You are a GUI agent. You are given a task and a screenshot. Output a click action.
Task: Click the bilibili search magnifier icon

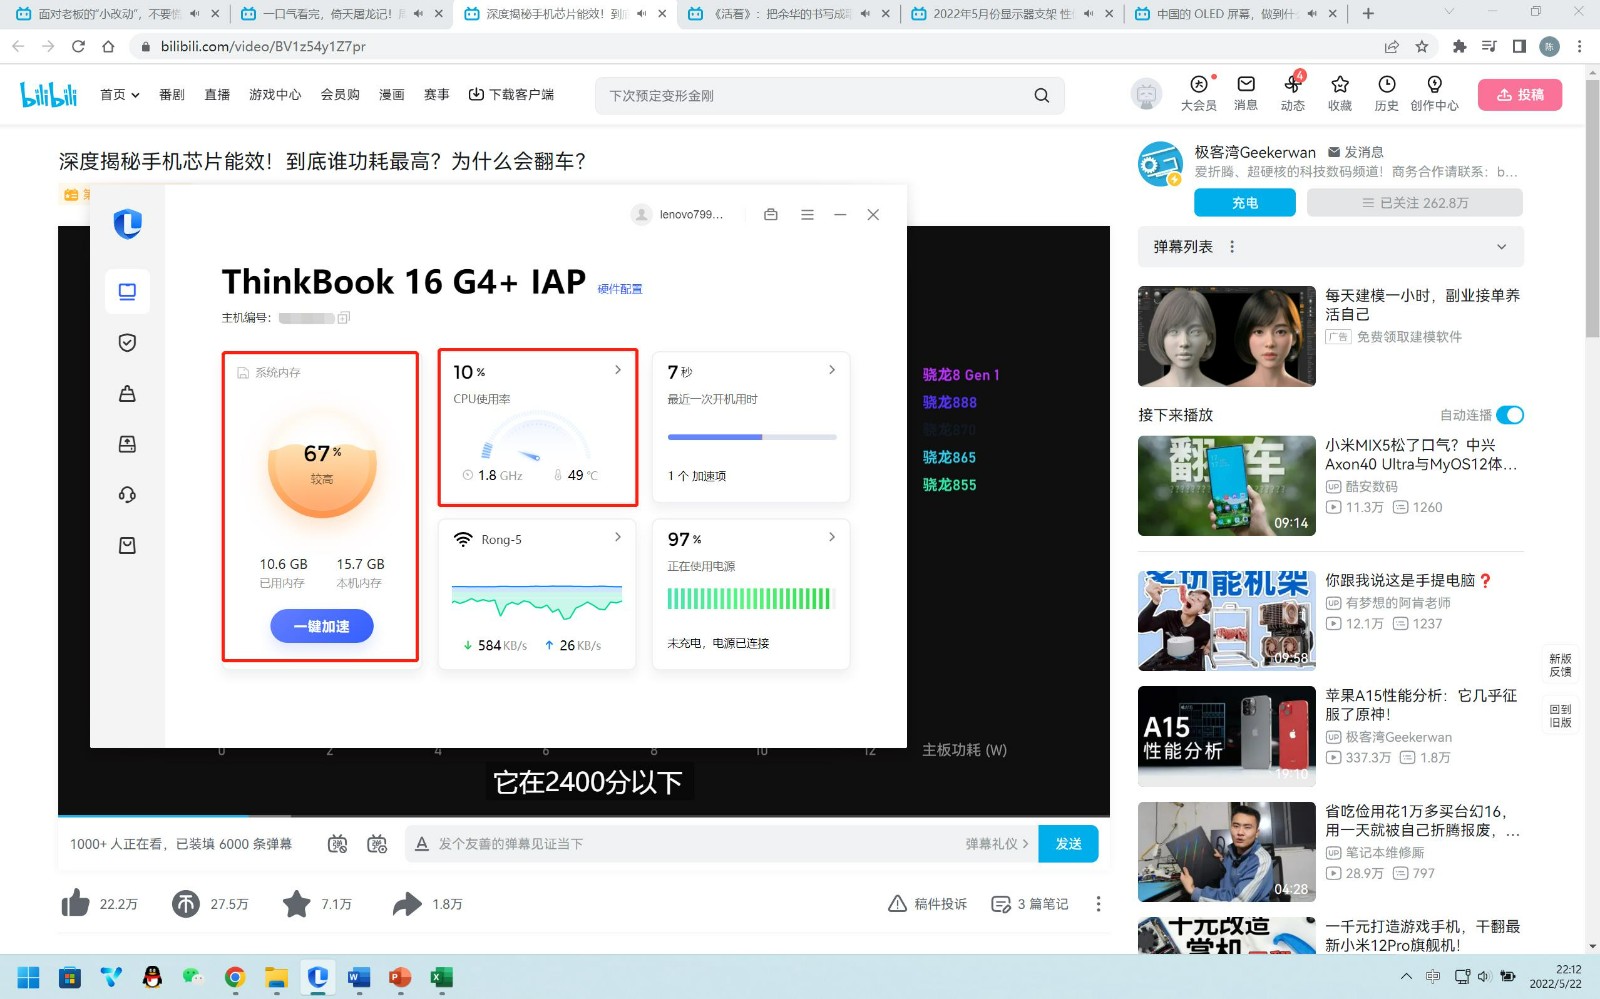1042,96
